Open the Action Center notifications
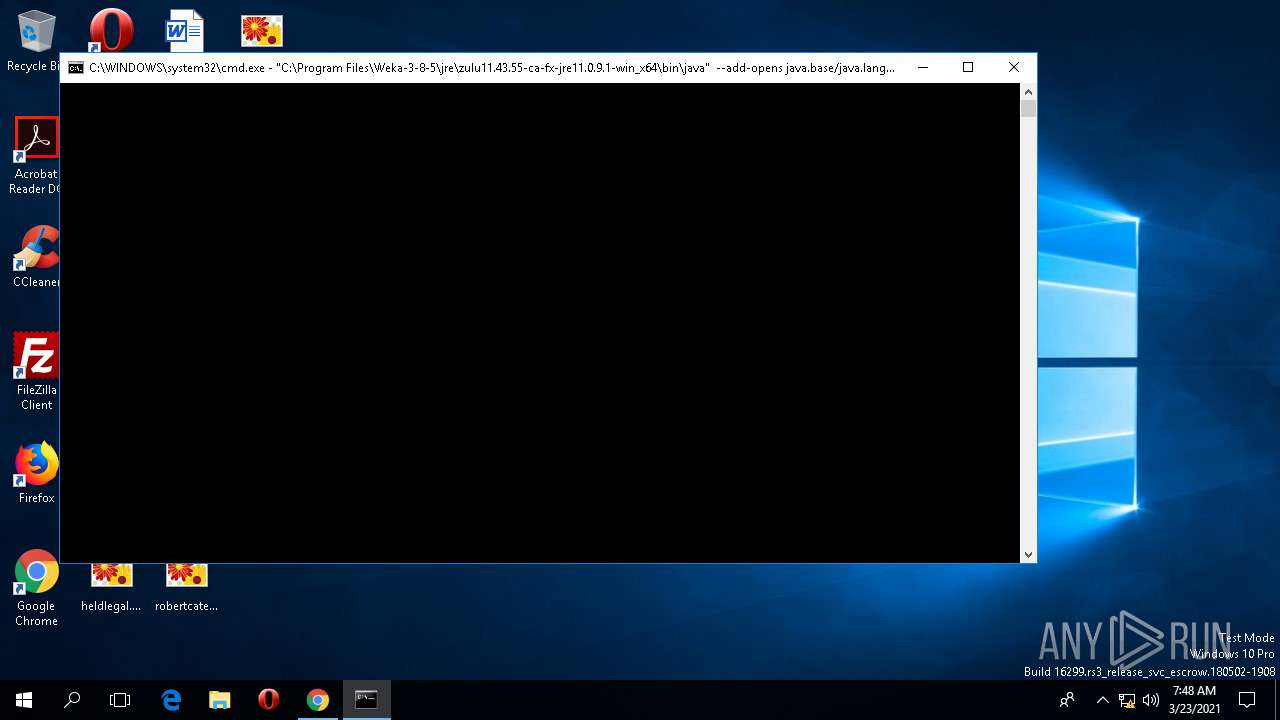The width and height of the screenshot is (1280, 720). 1247,700
